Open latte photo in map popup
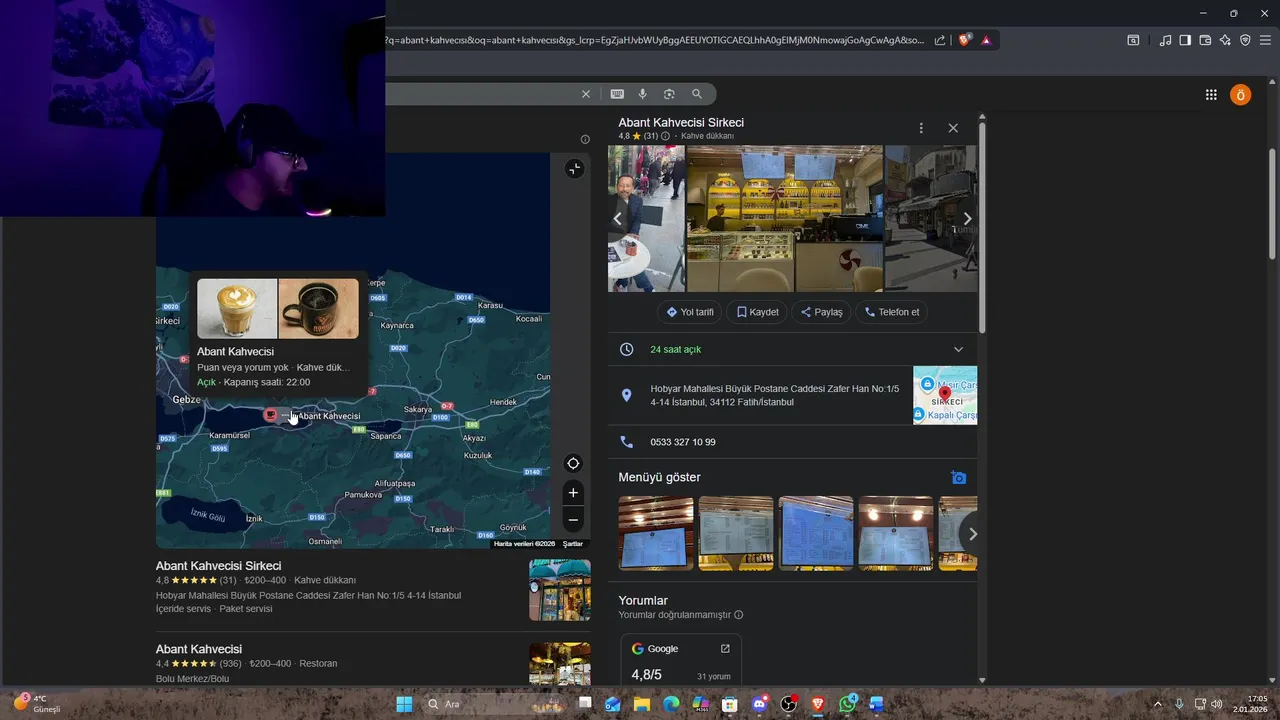 237,309
